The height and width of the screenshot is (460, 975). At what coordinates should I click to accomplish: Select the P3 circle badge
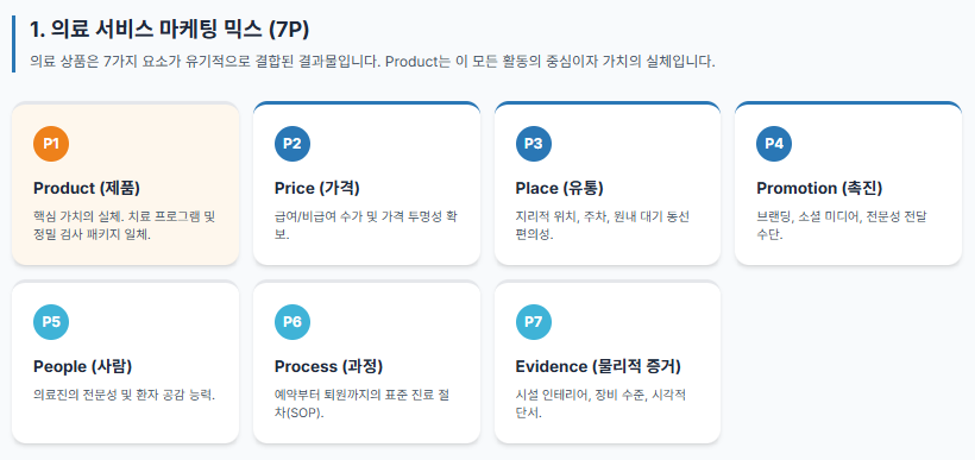(x=534, y=144)
